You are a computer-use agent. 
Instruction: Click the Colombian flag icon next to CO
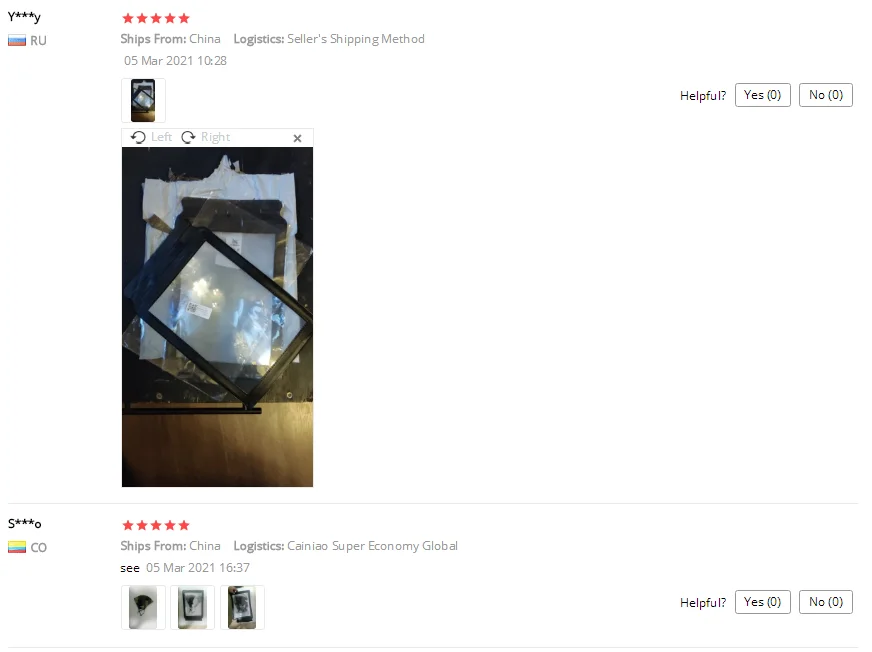click(17, 547)
